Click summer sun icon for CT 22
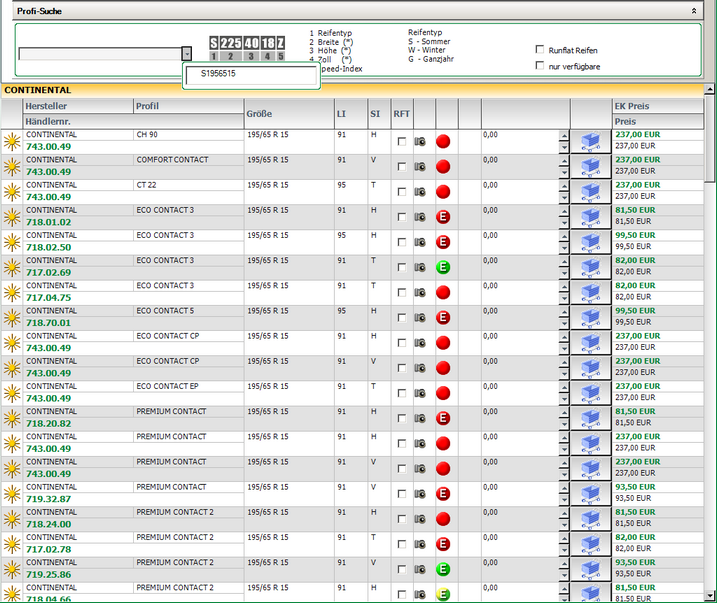 (12, 192)
